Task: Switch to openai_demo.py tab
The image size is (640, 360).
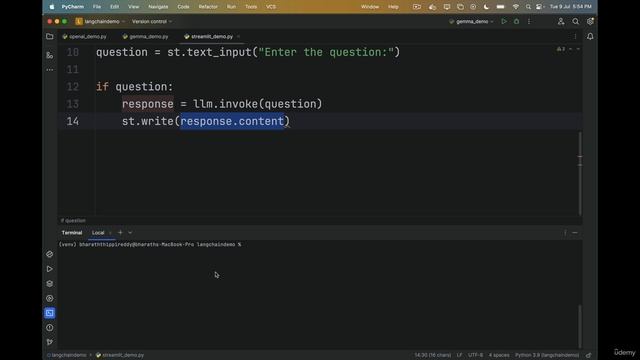Action: click(x=84, y=37)
